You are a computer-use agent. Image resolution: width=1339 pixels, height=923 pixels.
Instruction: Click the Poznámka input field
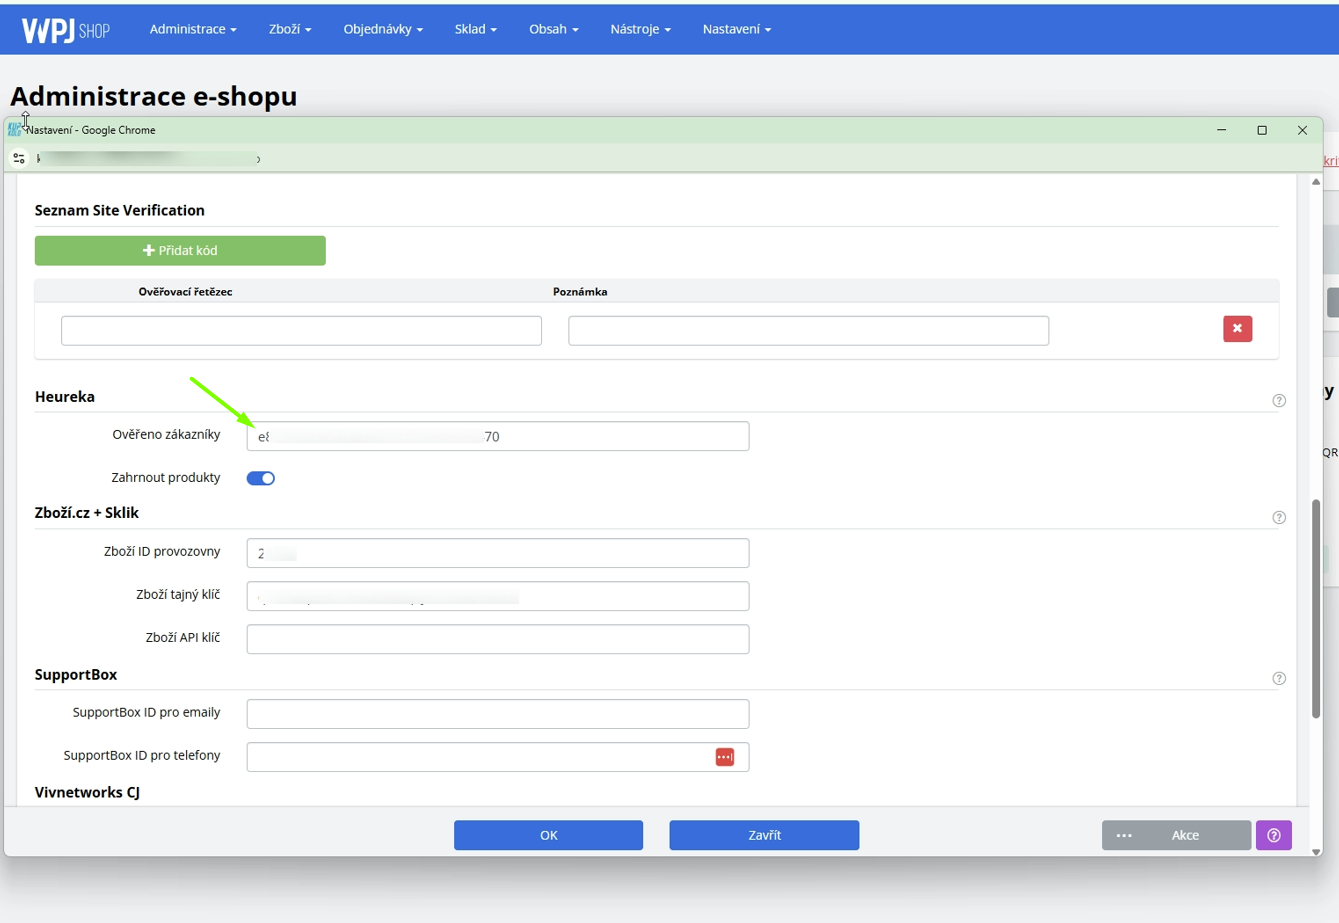point(808,330)
